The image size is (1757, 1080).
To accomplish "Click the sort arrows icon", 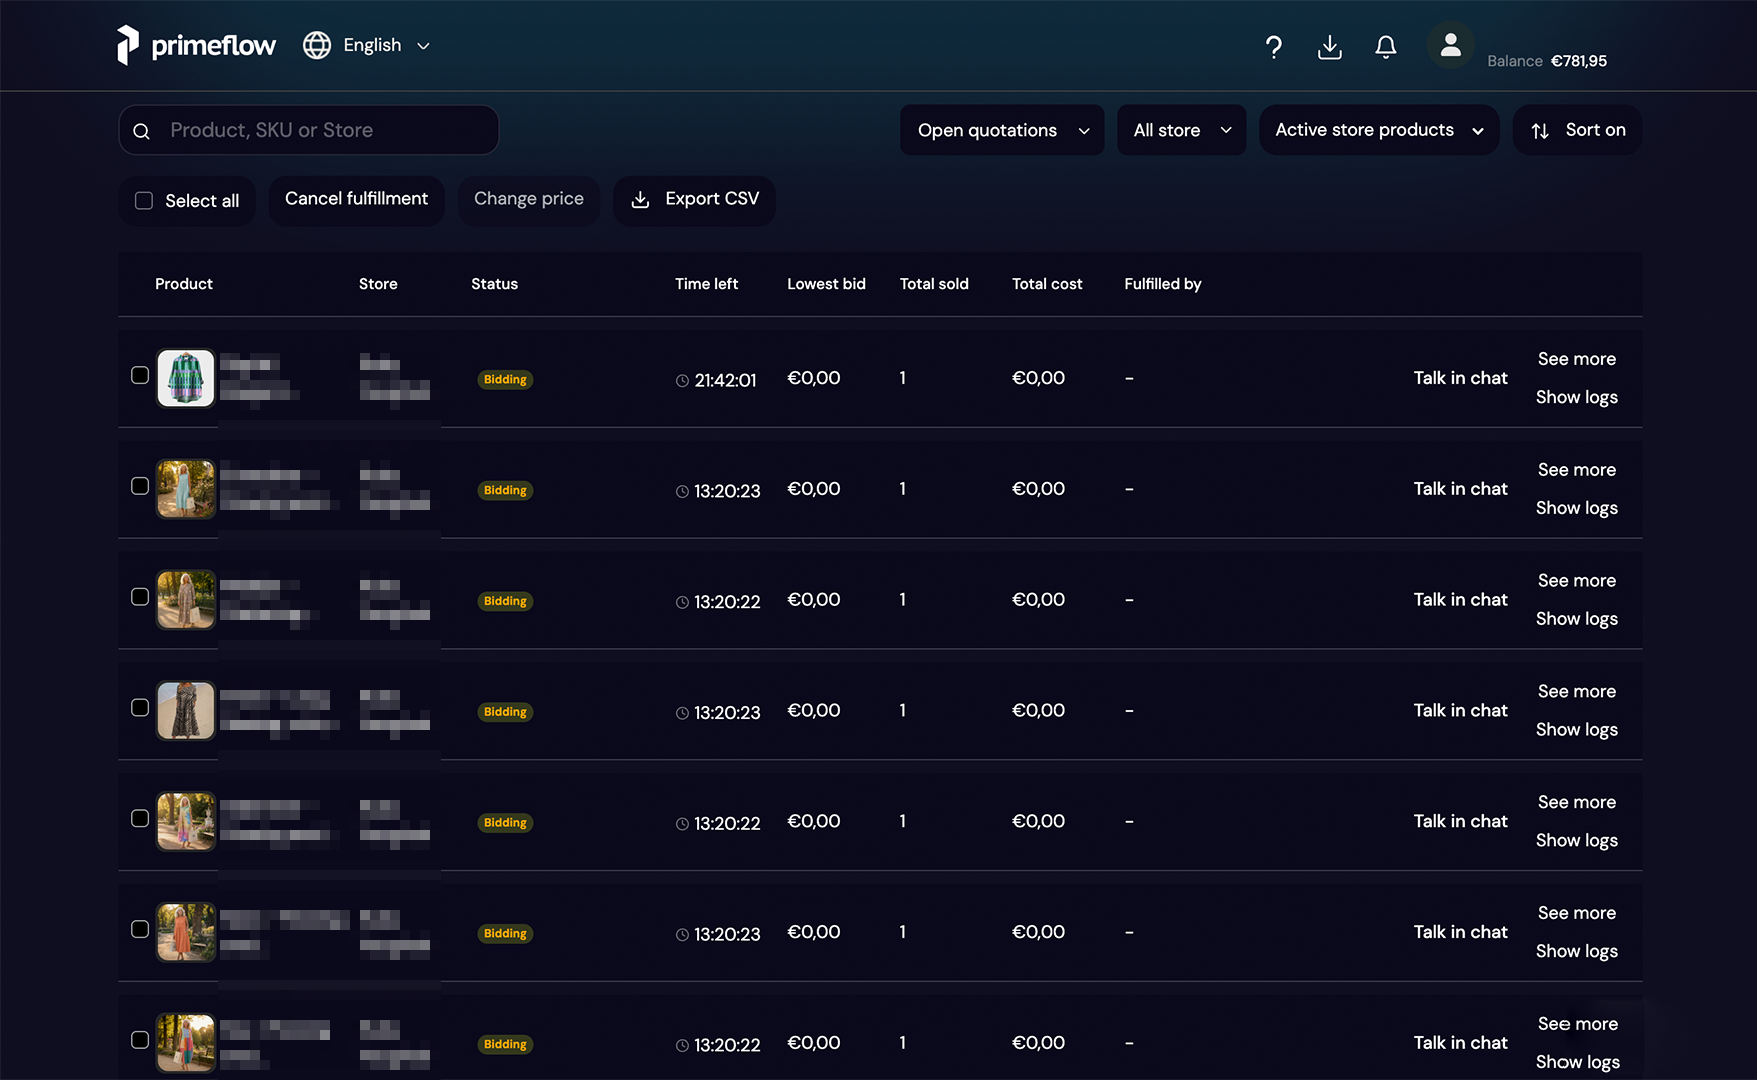I will point(1540,131).
